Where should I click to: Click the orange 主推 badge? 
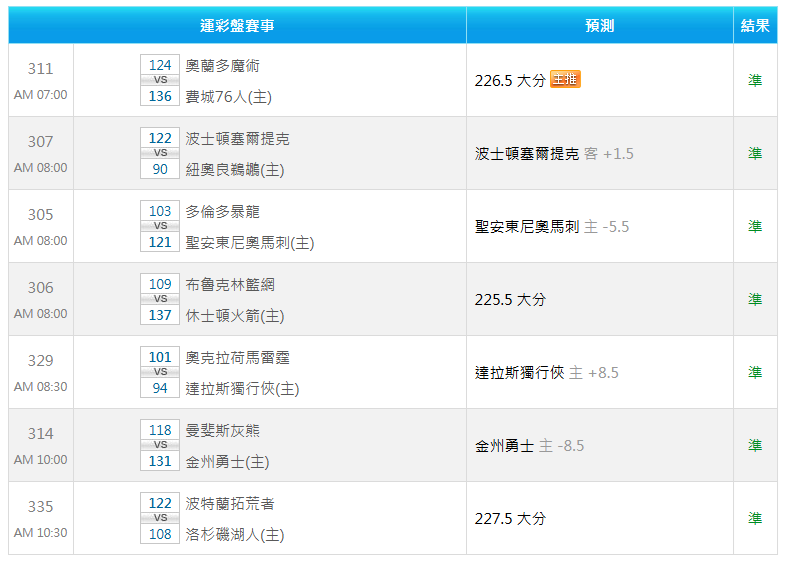(565, 80)
